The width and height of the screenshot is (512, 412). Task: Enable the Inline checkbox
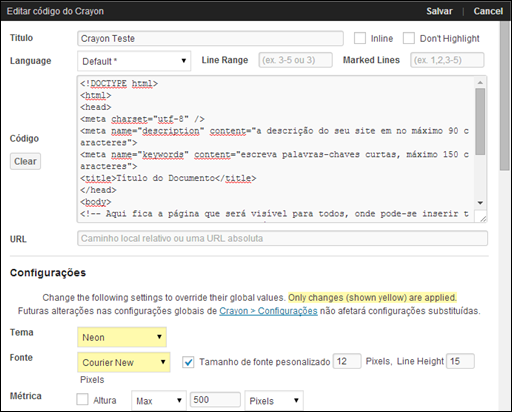(360, 38)
